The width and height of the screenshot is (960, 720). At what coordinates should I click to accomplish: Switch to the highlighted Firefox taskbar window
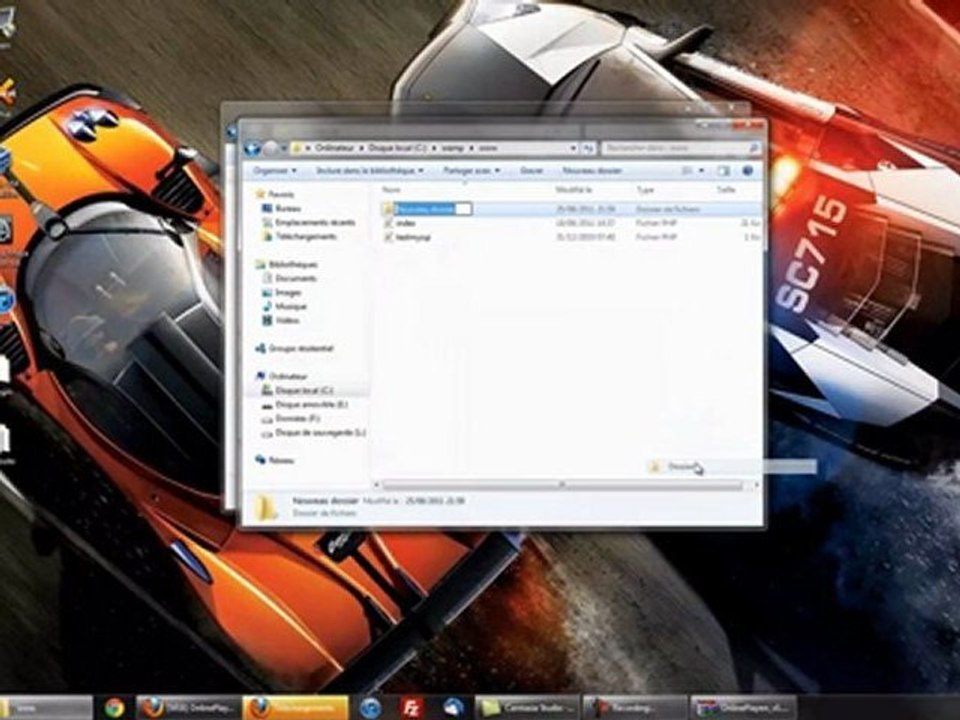click(x=296, y=708)
